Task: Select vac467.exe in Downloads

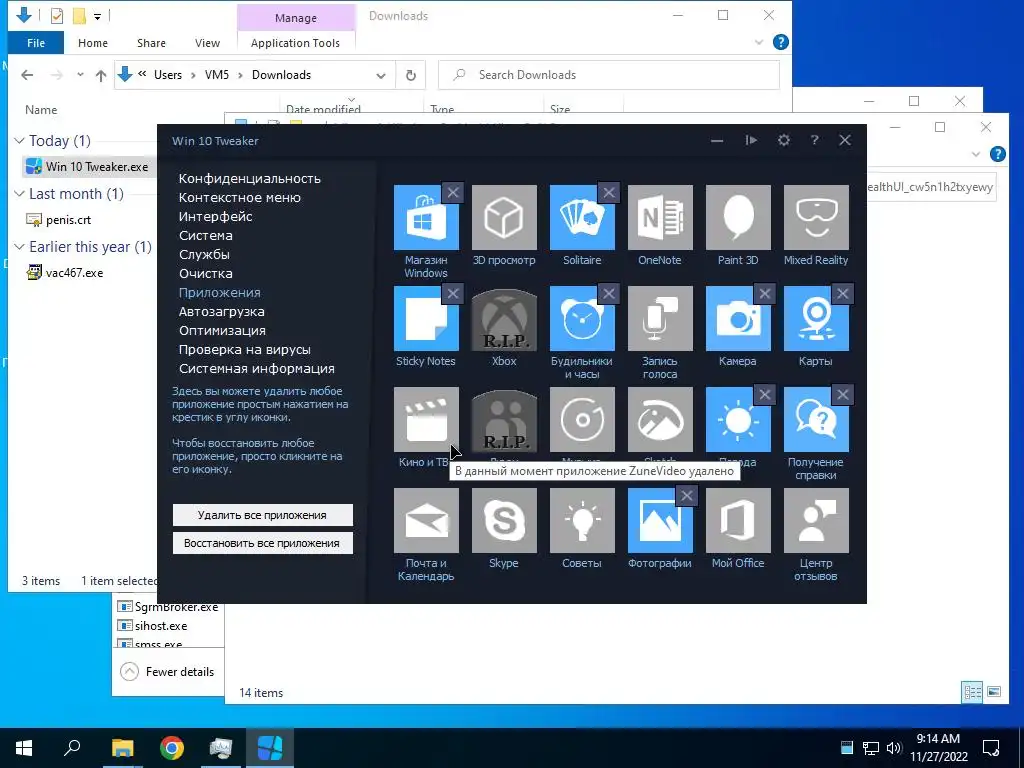Action: click(65, 273)
